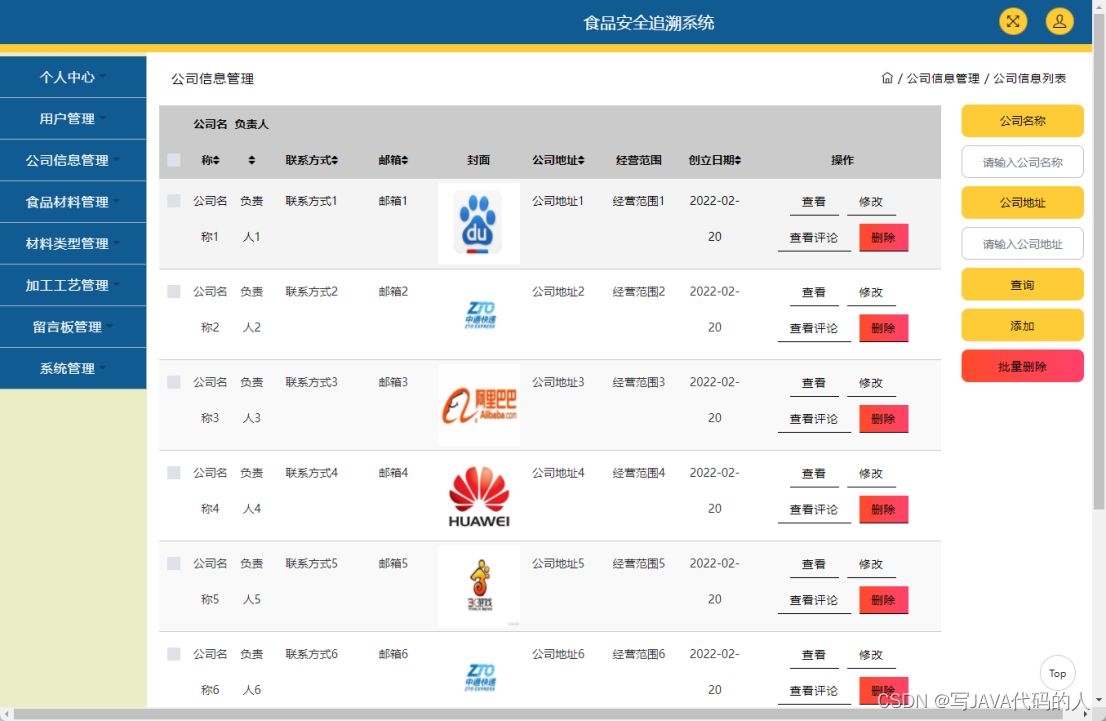Delete row 公司名称4 with 删除
Viewport: 1106px width, 721px height.
pos(883,509)
